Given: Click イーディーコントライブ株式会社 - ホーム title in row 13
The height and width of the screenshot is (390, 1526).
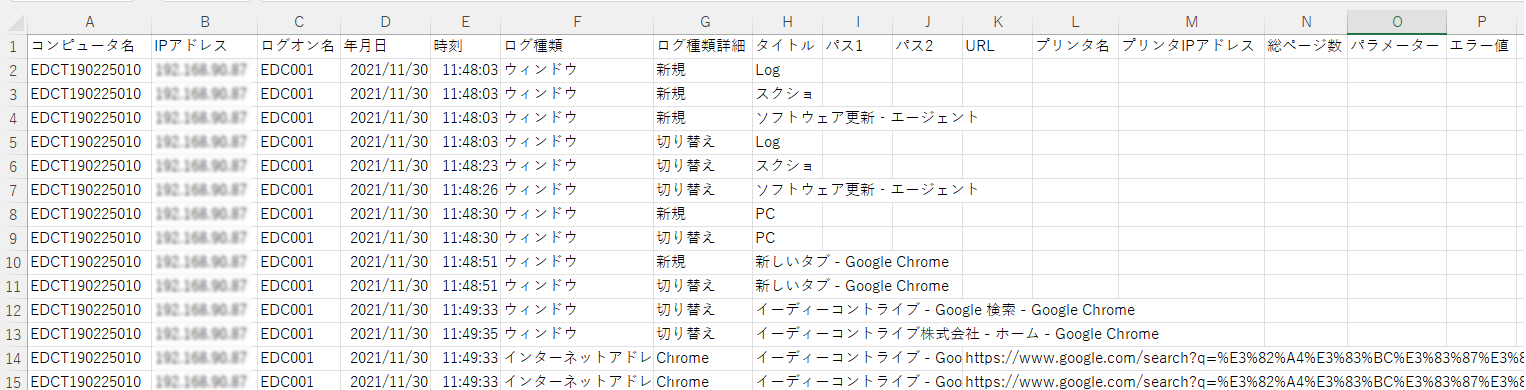Looking at the screenshot, I should click(957, 334).
